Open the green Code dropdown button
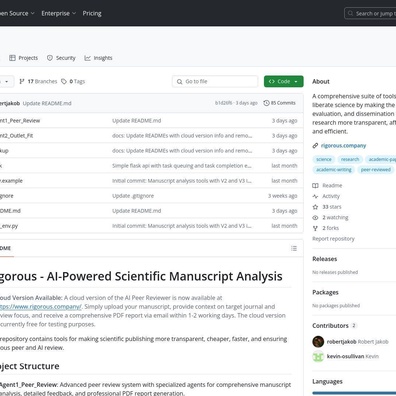 (284, 81)
